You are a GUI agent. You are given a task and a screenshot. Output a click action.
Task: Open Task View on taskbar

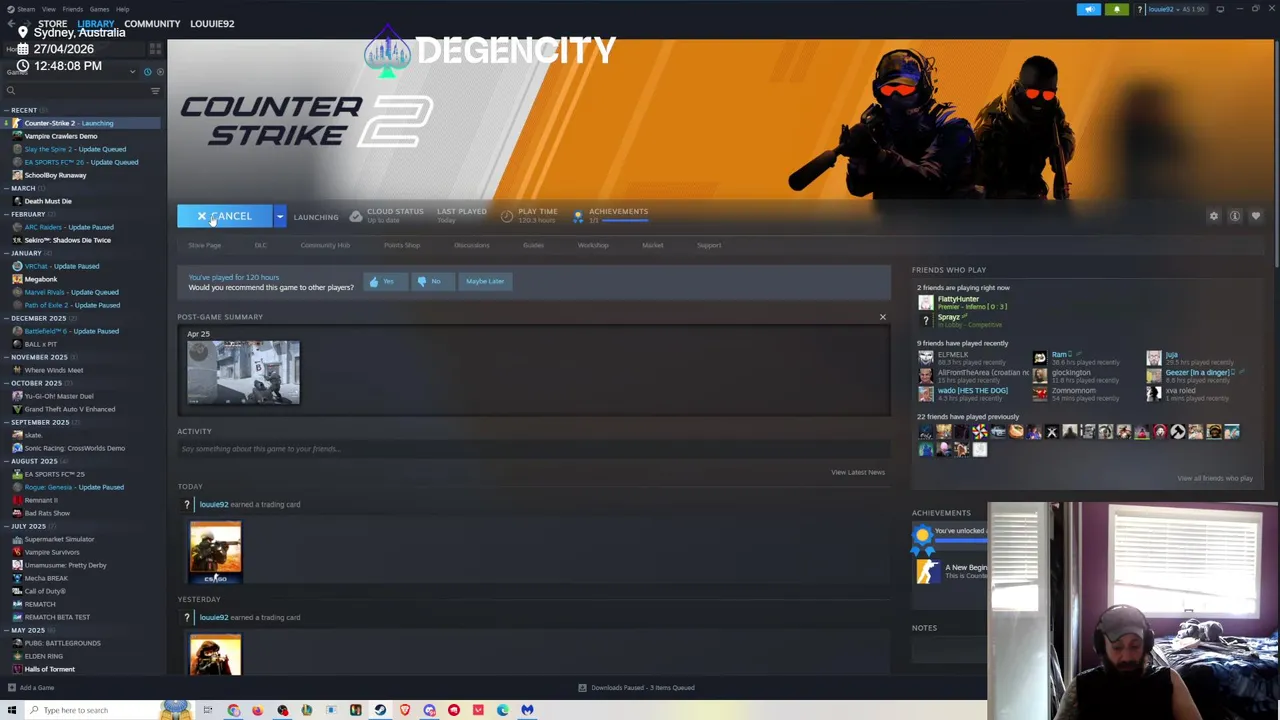(208, 710)
